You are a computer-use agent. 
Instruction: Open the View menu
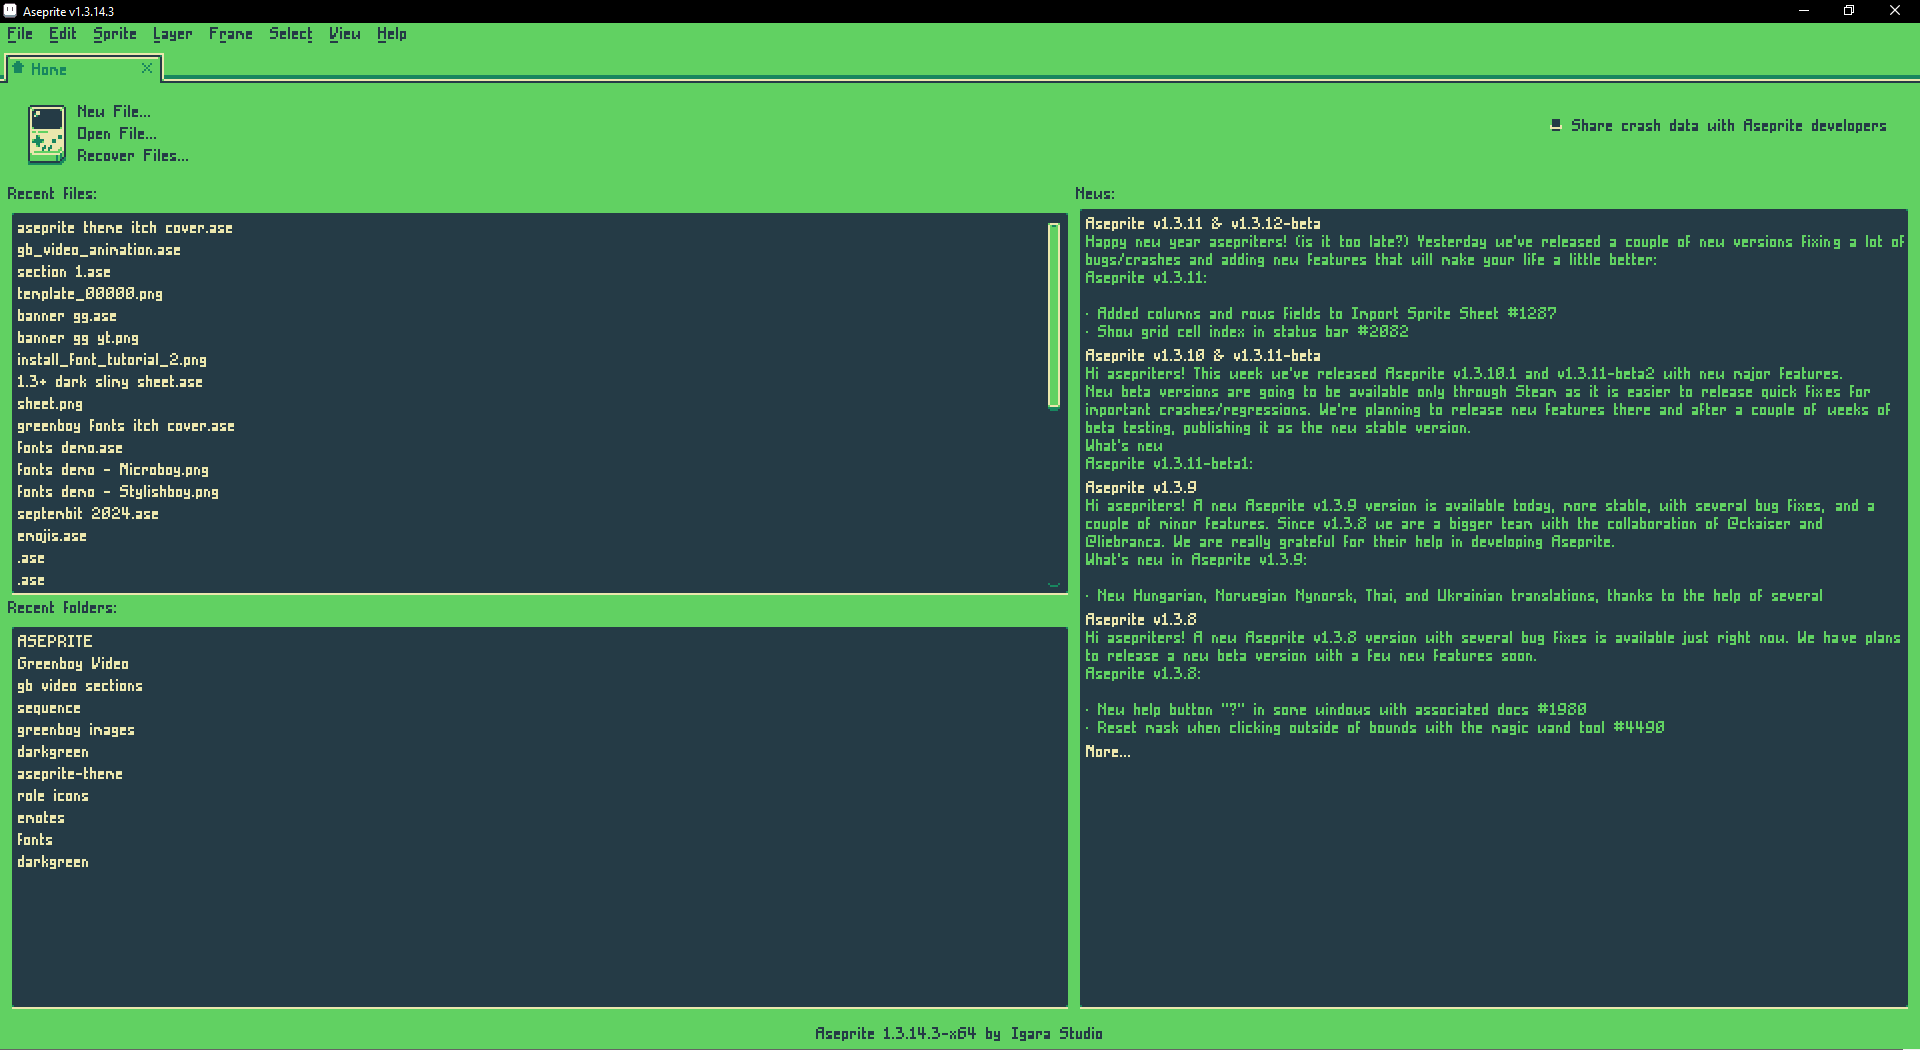[345, 34]
